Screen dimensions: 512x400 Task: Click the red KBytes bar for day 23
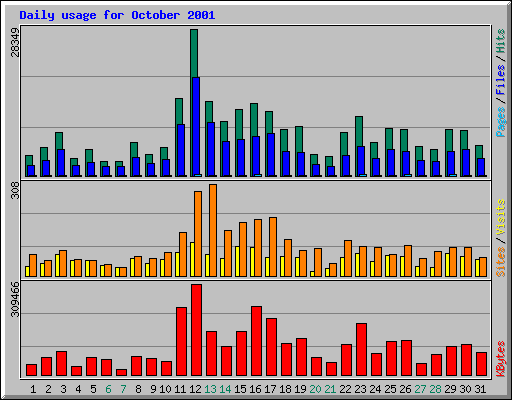[361, 349]
